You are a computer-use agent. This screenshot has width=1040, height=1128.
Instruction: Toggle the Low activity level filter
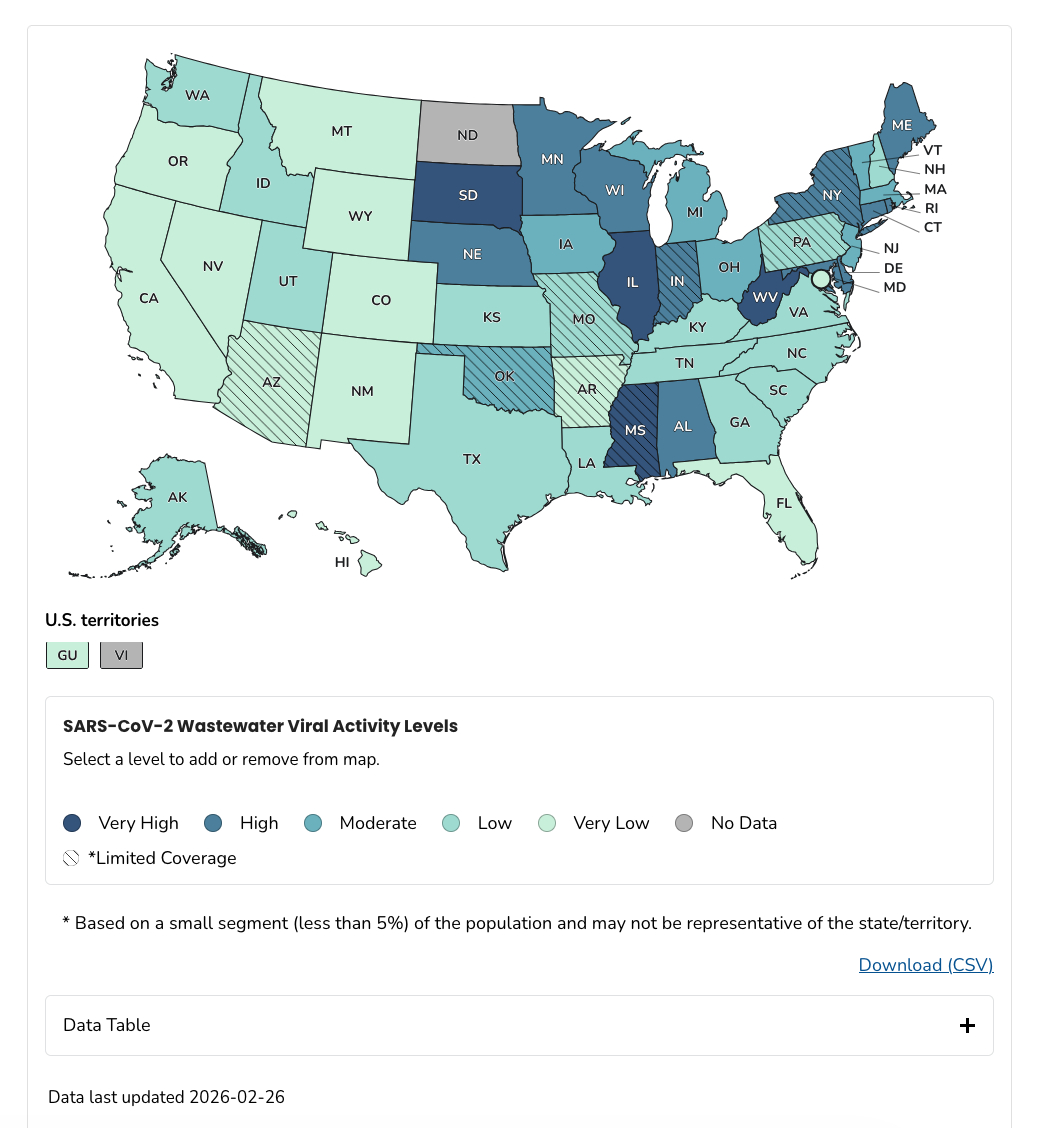pos(479,823)
